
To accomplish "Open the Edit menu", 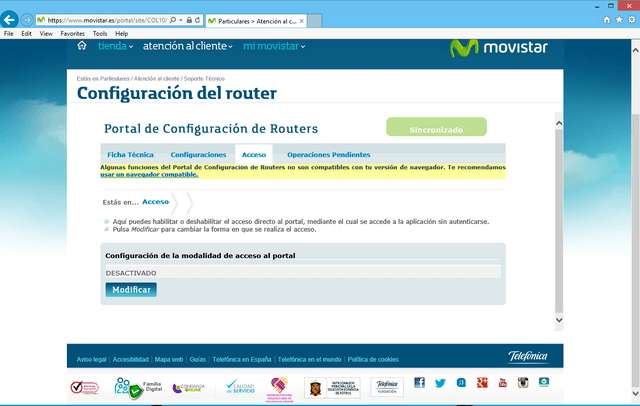I will pos(27,33).
